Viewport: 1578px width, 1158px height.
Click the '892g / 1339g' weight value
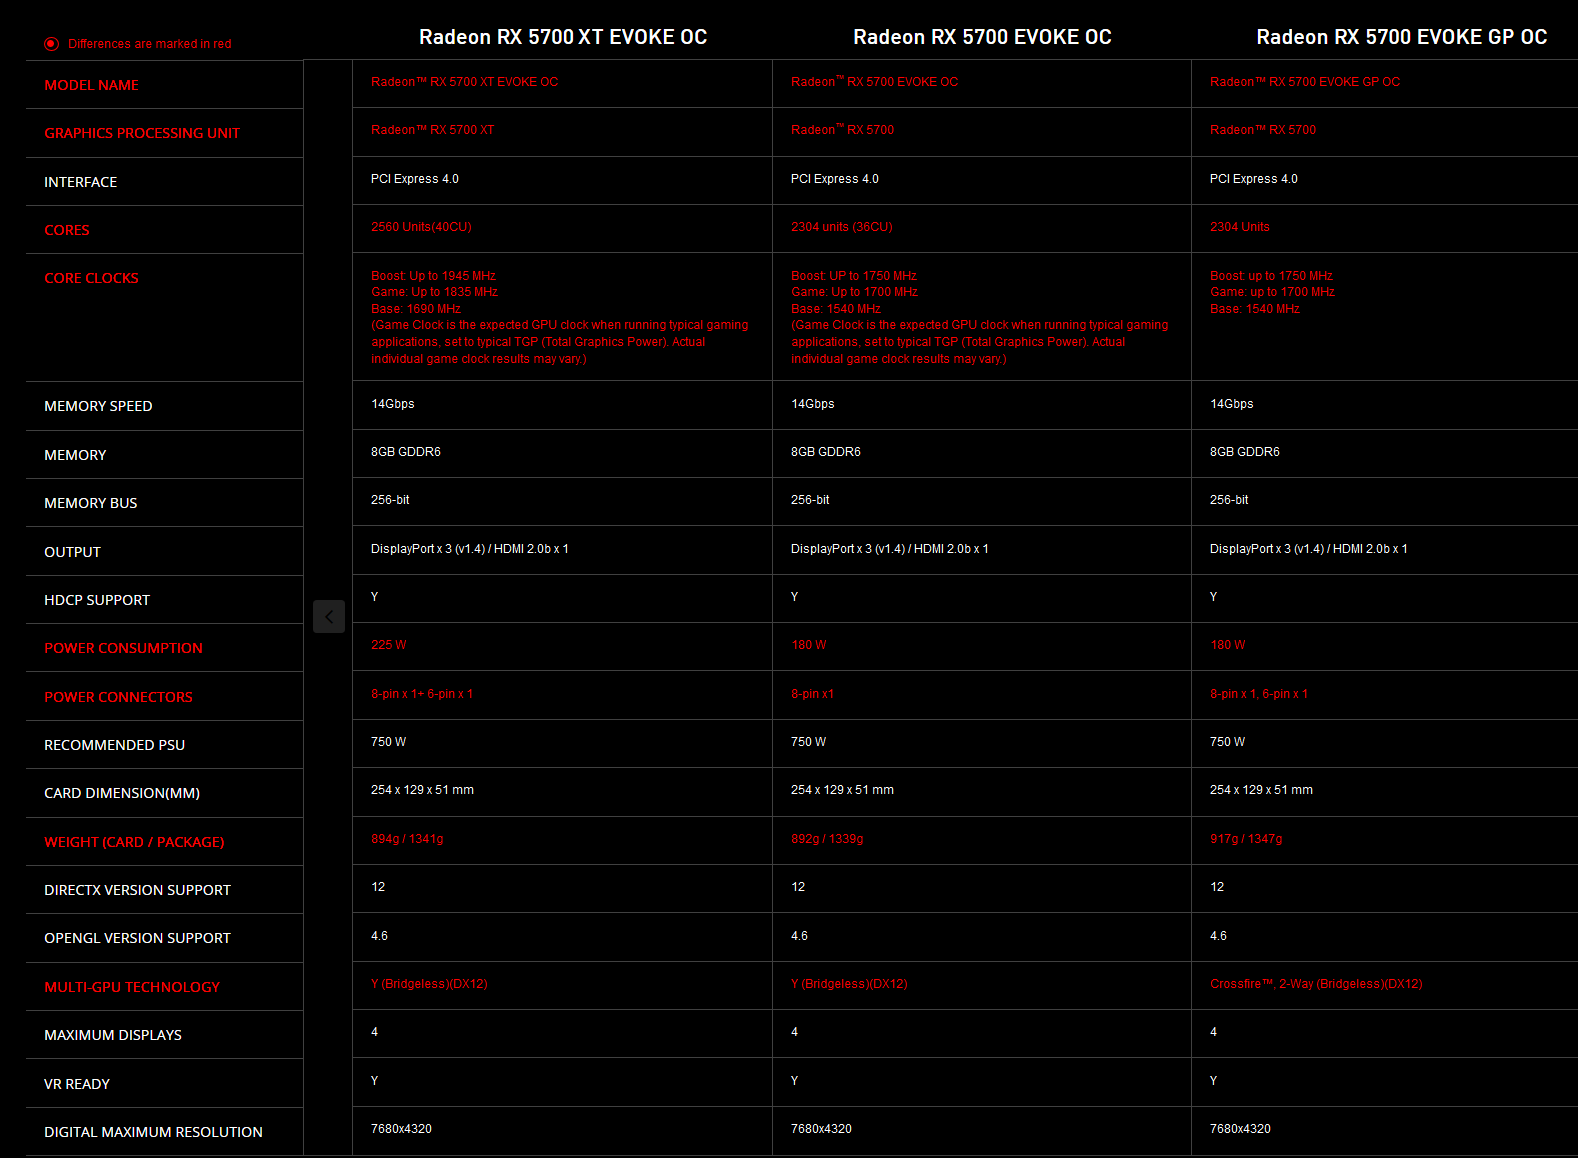click(x=827, y=839)
